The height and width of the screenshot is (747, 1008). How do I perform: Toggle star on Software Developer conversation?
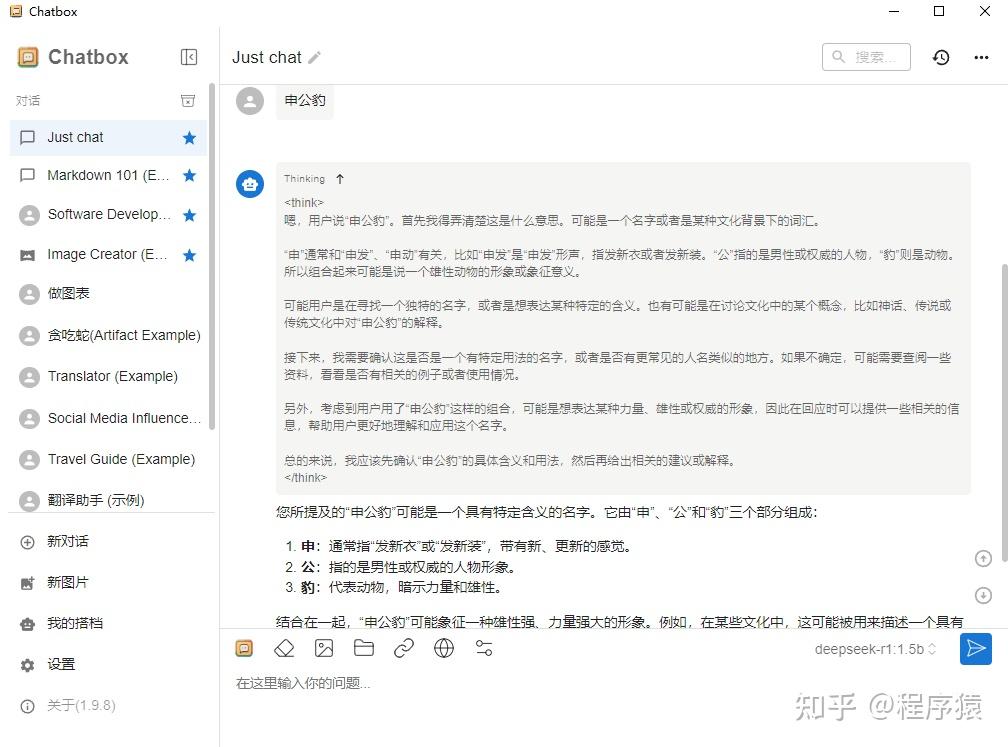pyautogui.click(x=189, y=215)
